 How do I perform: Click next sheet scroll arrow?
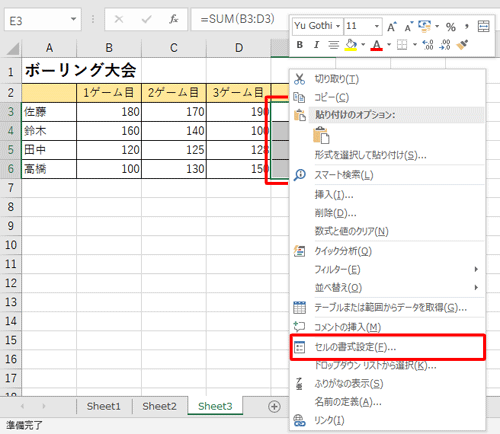pyautogui.click(x=44, y=406)
